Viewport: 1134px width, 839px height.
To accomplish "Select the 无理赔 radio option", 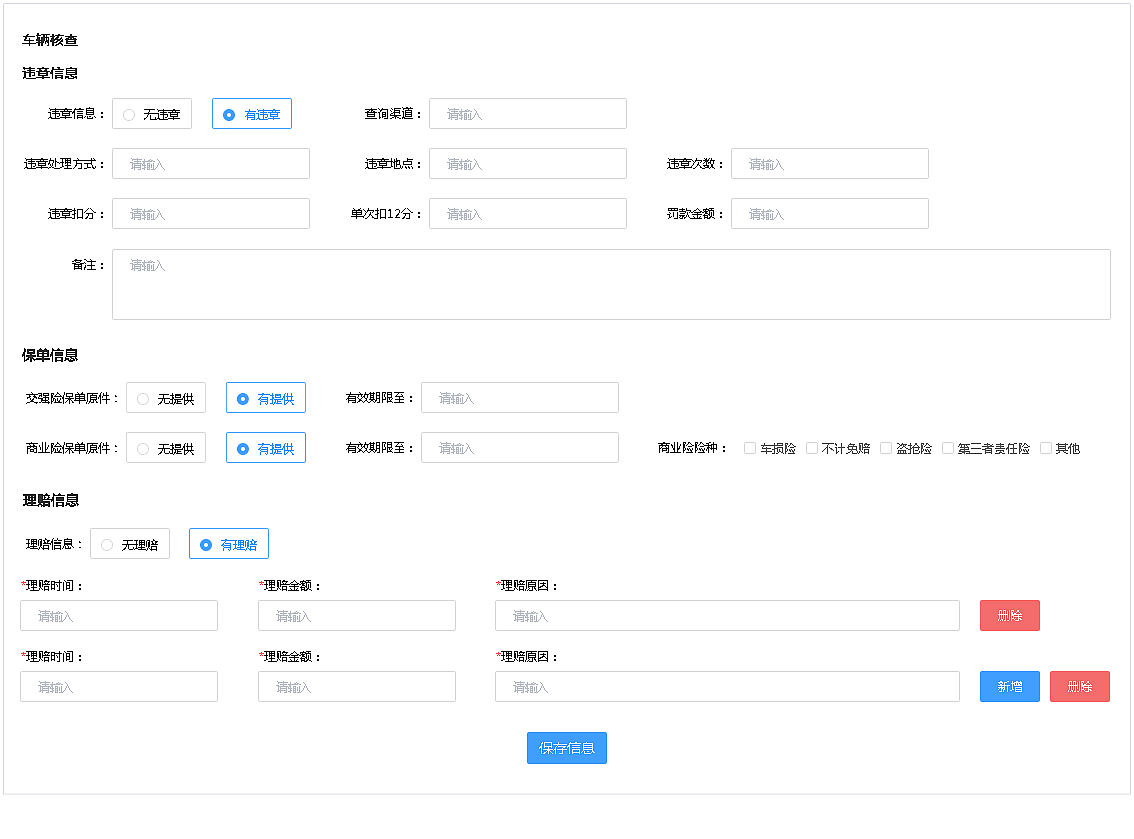I will pos(129,544).
